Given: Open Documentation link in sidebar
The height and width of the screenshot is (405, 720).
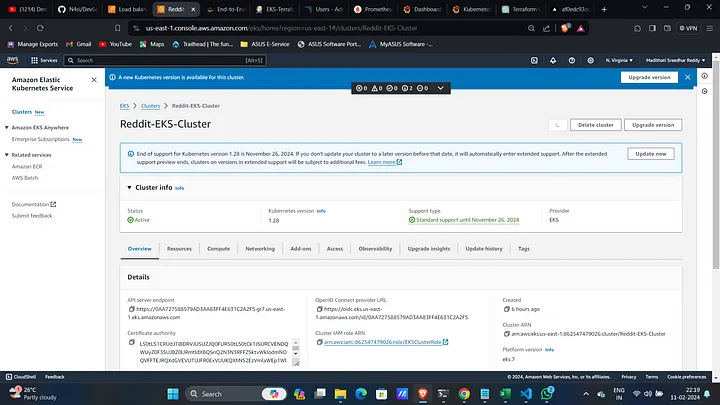Looking at the screenshot, I should 34,204.
